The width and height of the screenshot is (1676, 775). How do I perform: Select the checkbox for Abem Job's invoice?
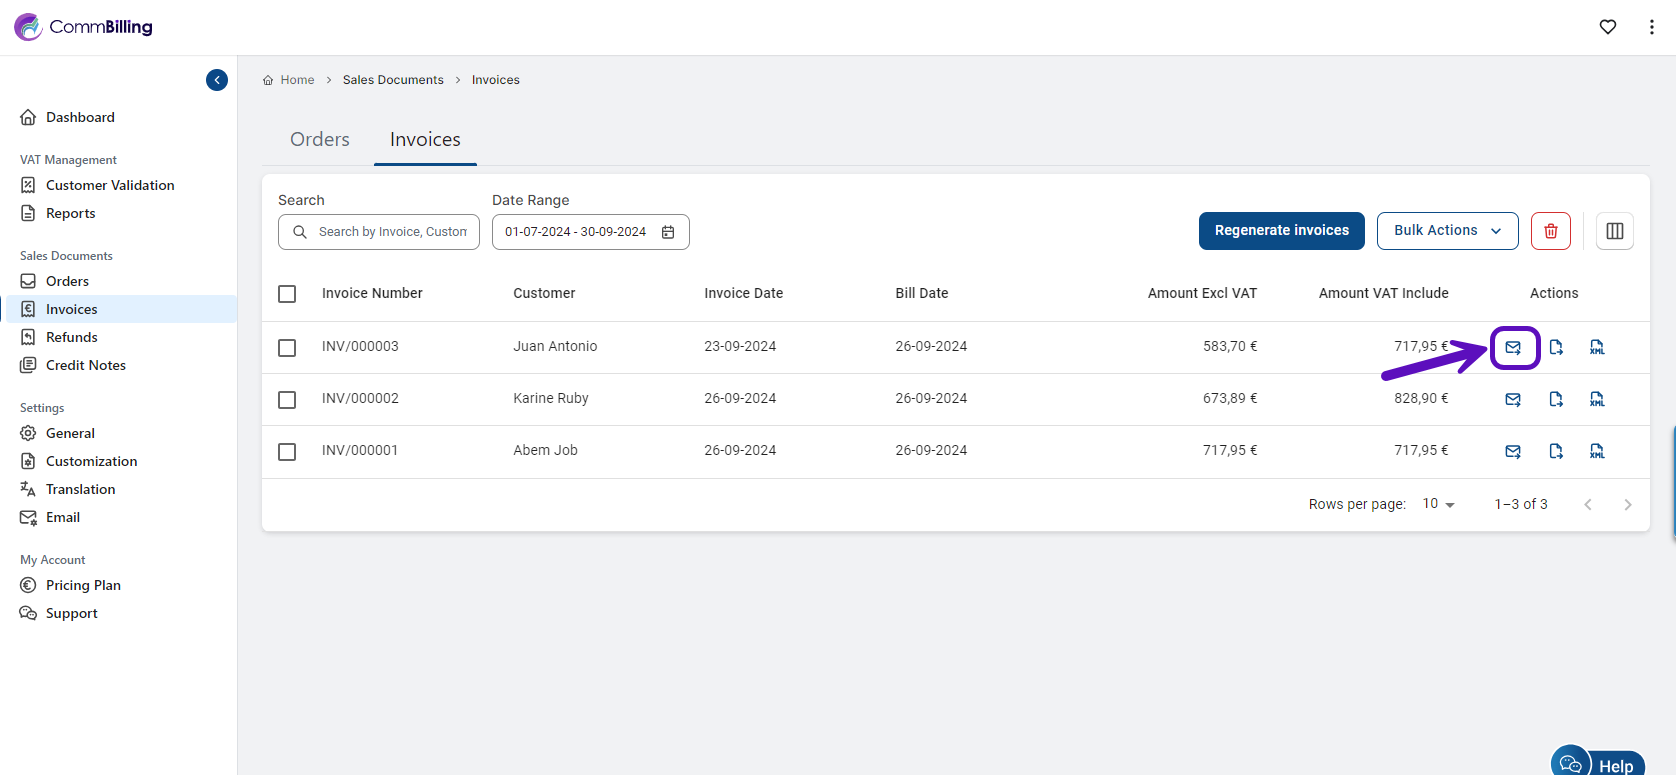tap(287, 451)
